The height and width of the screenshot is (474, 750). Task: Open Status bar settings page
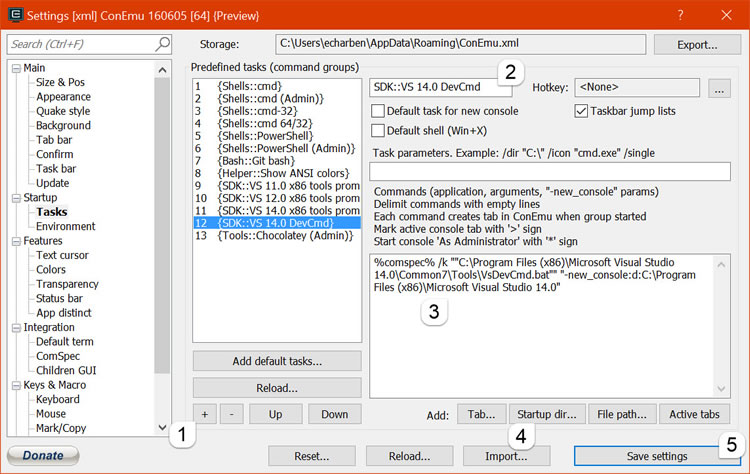[59, 298]
